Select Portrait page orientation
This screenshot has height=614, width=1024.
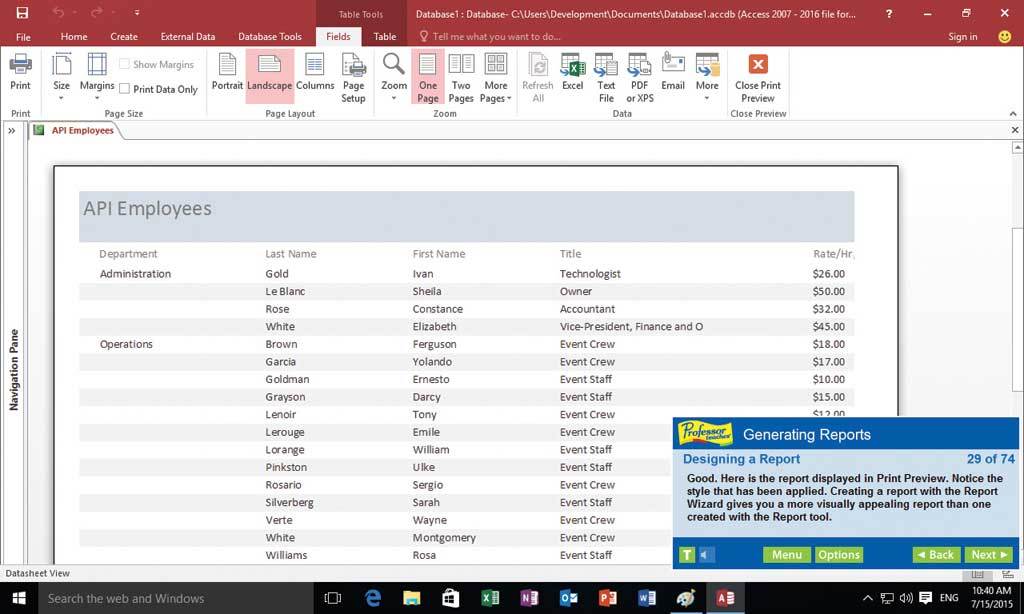tap(227, 73)
